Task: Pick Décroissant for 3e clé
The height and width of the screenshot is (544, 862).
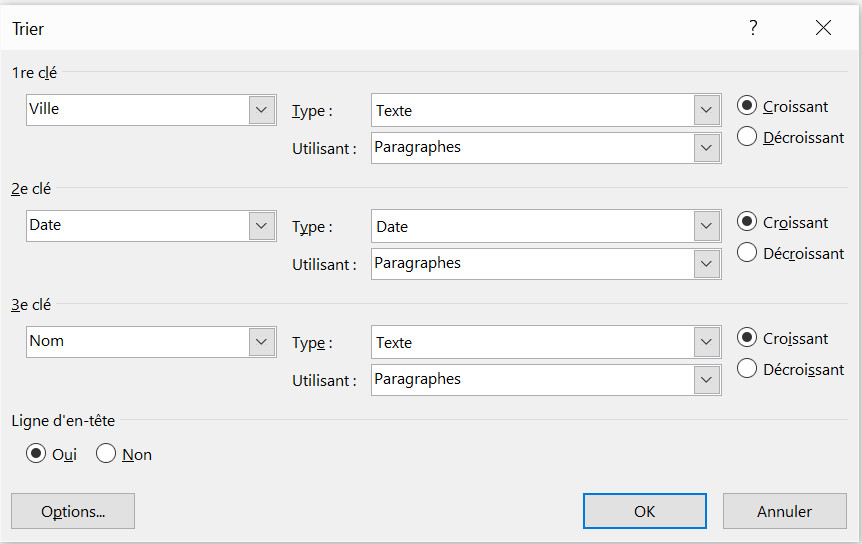Action: tap(747, 369)
